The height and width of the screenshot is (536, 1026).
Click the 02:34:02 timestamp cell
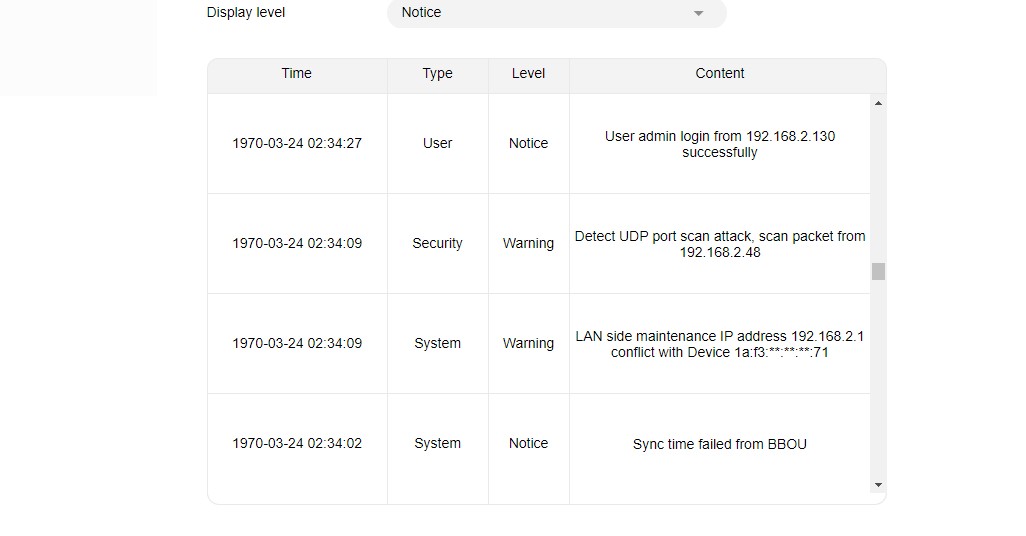pyautogui.click(x=297, y=444)
